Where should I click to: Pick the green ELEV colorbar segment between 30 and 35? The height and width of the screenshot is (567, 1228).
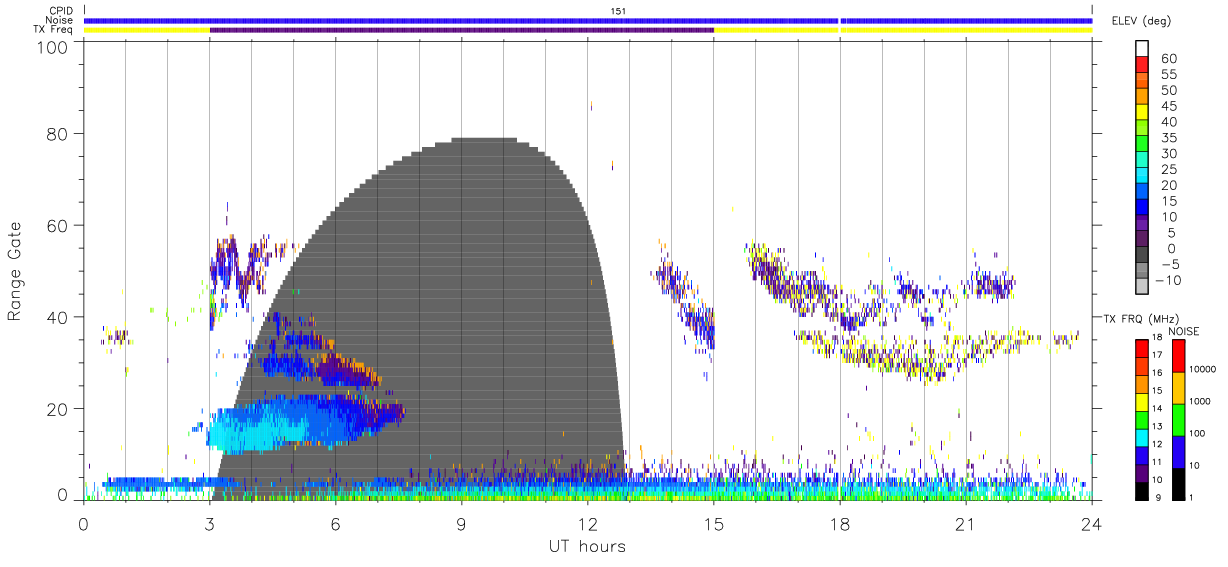tap(1141, 141)
